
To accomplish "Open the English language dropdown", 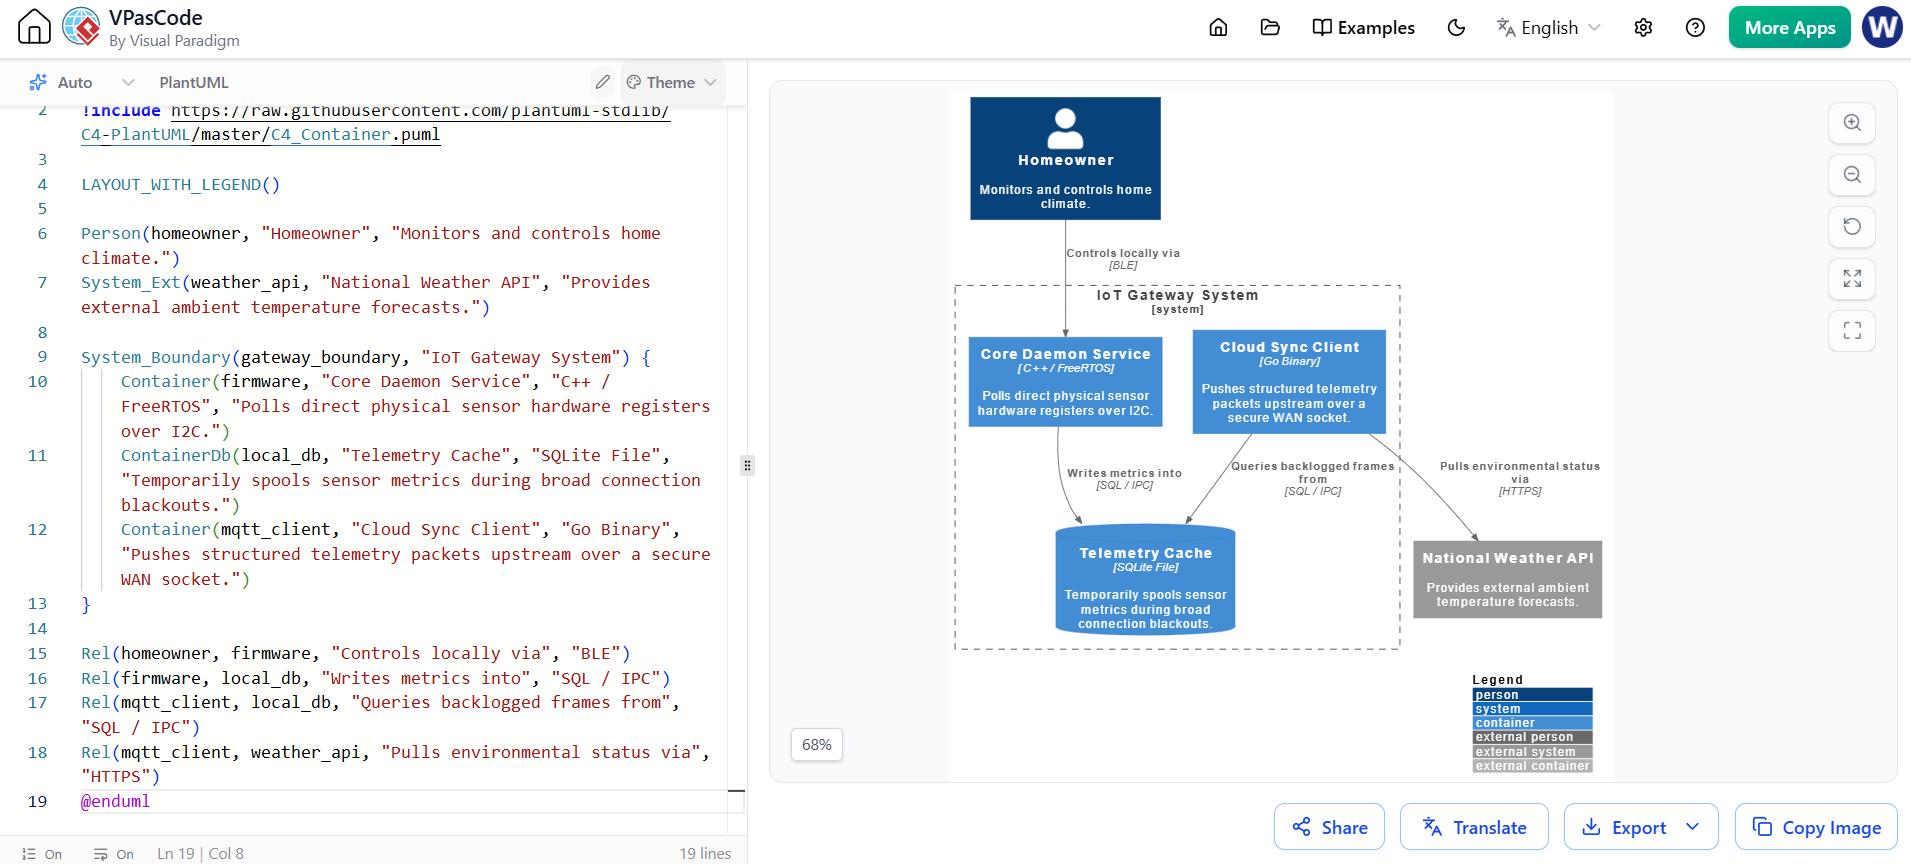I will 1548,28.
